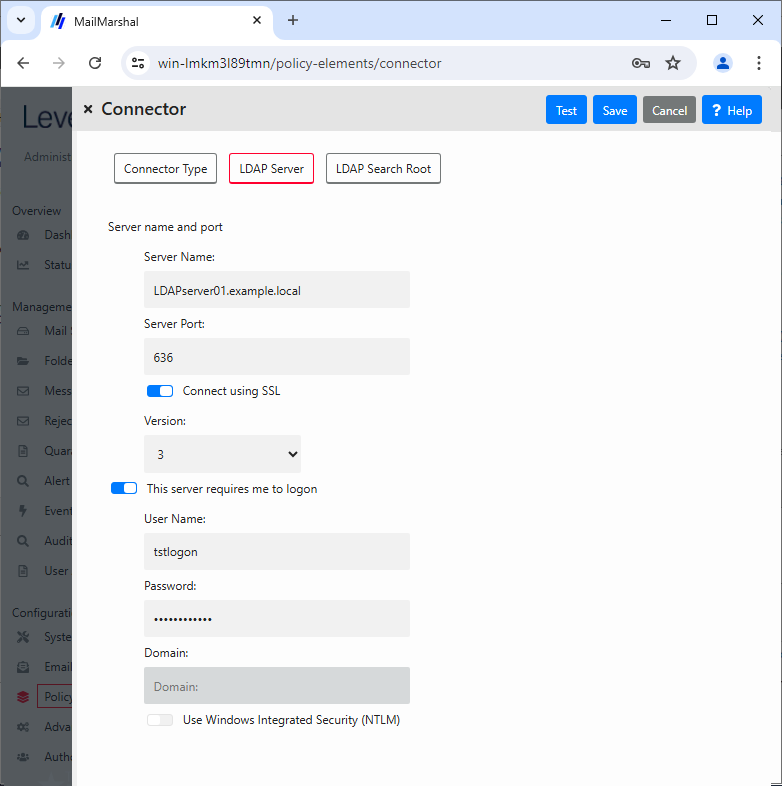This screenshot has height=786, width=782.
Task: Select the LDAP Server tab
Action: click(x=271, y=168)
